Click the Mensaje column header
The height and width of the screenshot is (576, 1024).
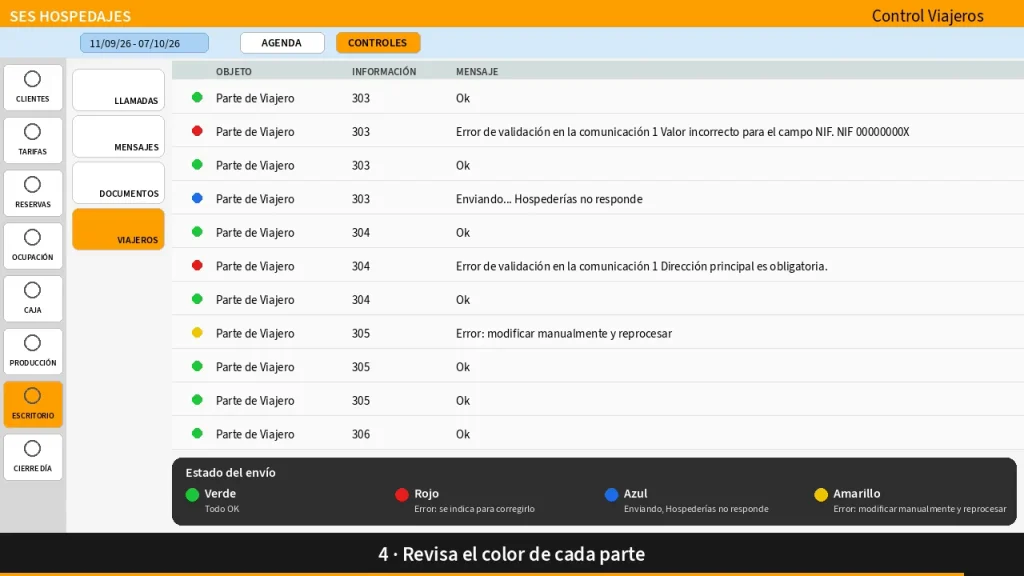477,72
